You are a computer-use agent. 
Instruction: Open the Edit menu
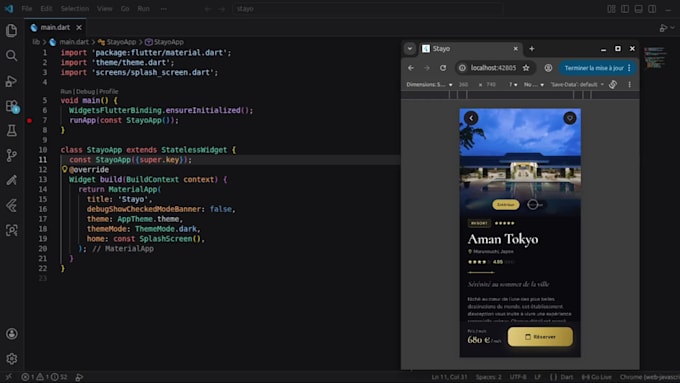coord(46,9)
